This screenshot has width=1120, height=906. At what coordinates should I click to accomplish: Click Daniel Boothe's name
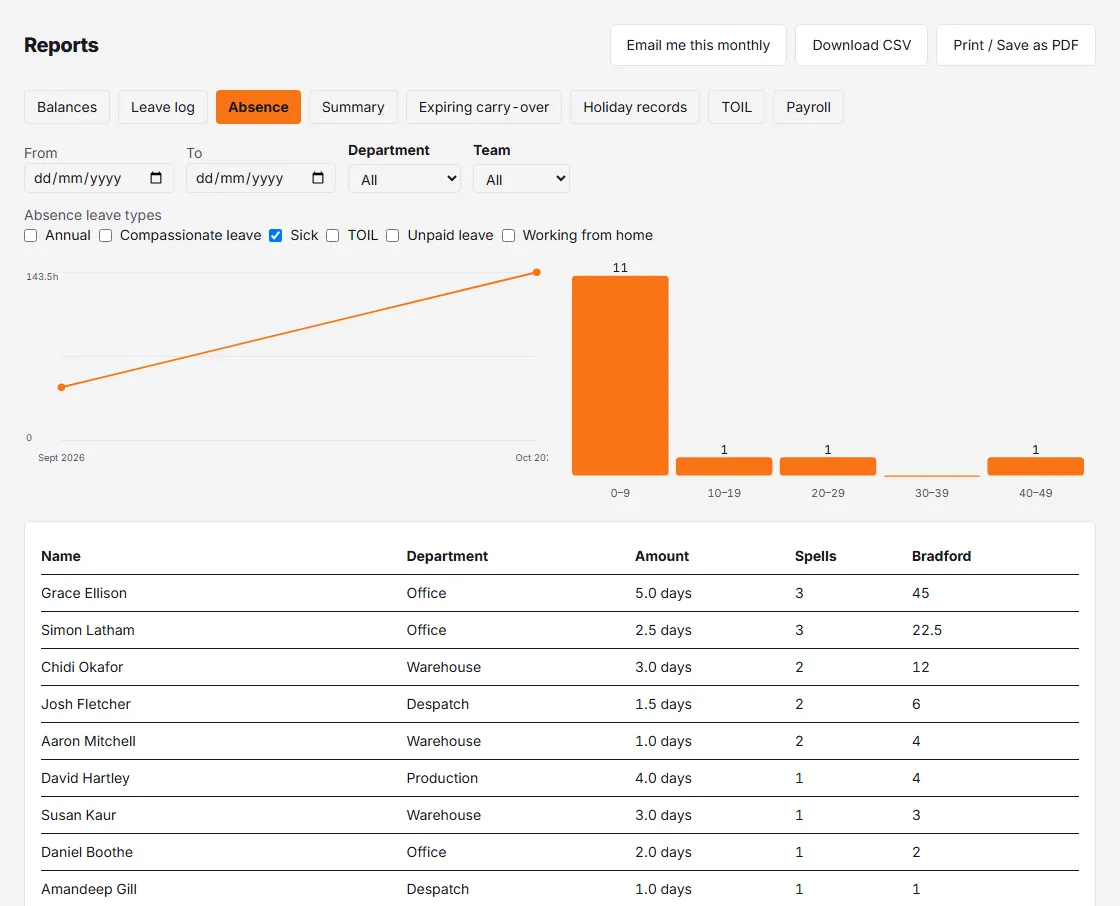[x=87, y=852]
